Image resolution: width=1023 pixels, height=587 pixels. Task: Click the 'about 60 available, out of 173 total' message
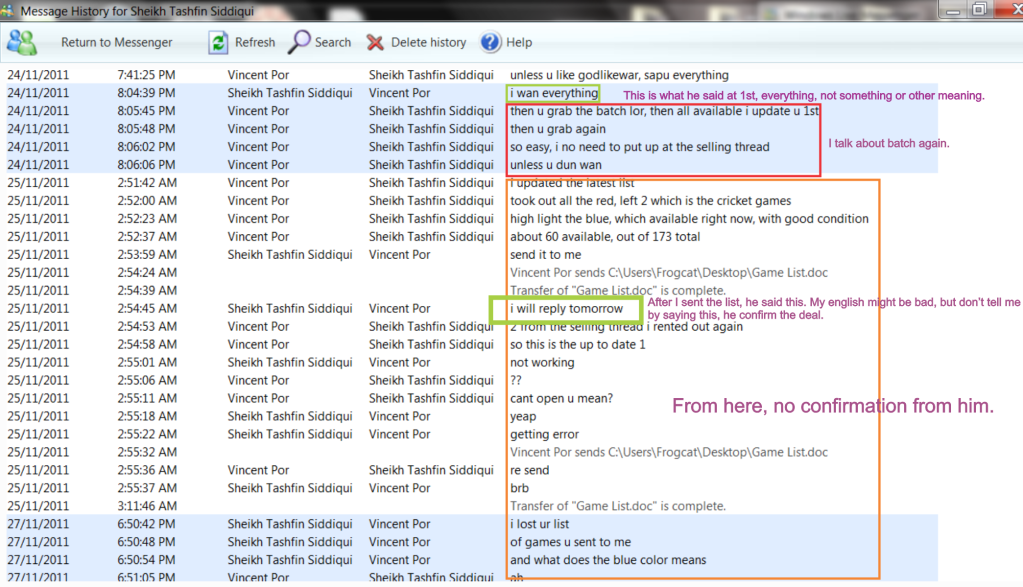coord(605,237)
